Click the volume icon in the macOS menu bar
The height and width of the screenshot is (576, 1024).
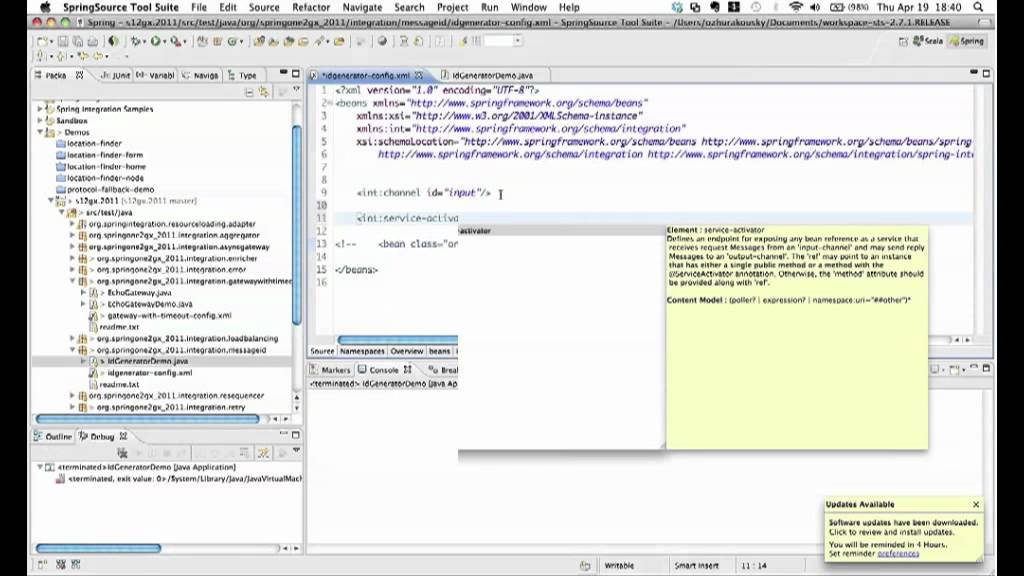tap(815, 7)
